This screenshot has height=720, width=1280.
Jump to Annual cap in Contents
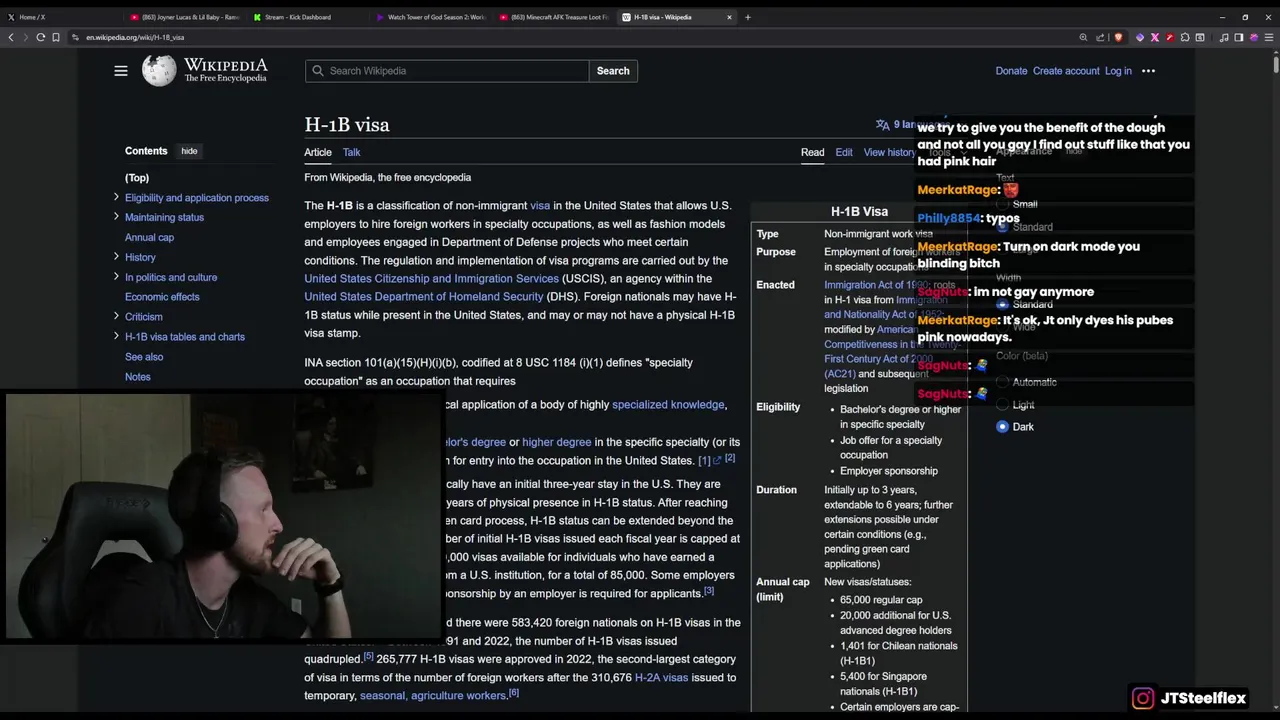(x=149, y=237)
